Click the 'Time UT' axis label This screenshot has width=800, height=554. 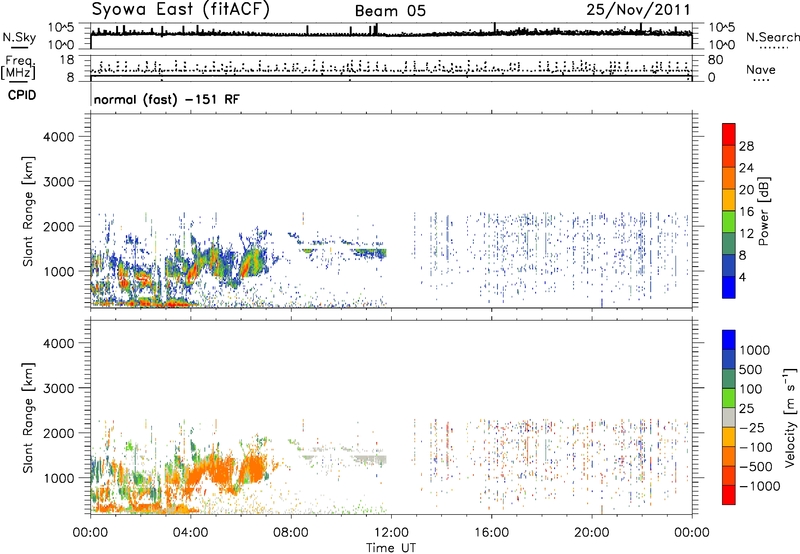[x=391, y=548]
